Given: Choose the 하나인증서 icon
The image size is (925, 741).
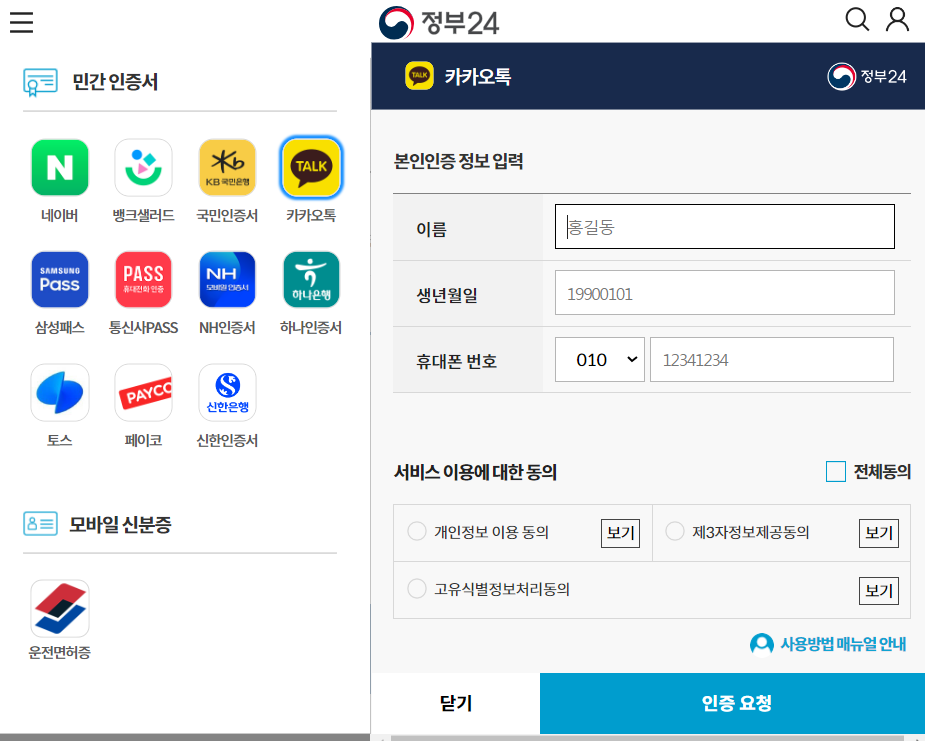Looking at the screenshot, I should click(311, 280).
